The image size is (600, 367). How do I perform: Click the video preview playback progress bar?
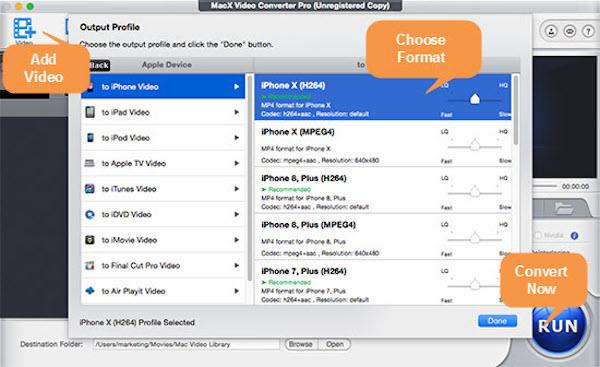pos(545,186)
